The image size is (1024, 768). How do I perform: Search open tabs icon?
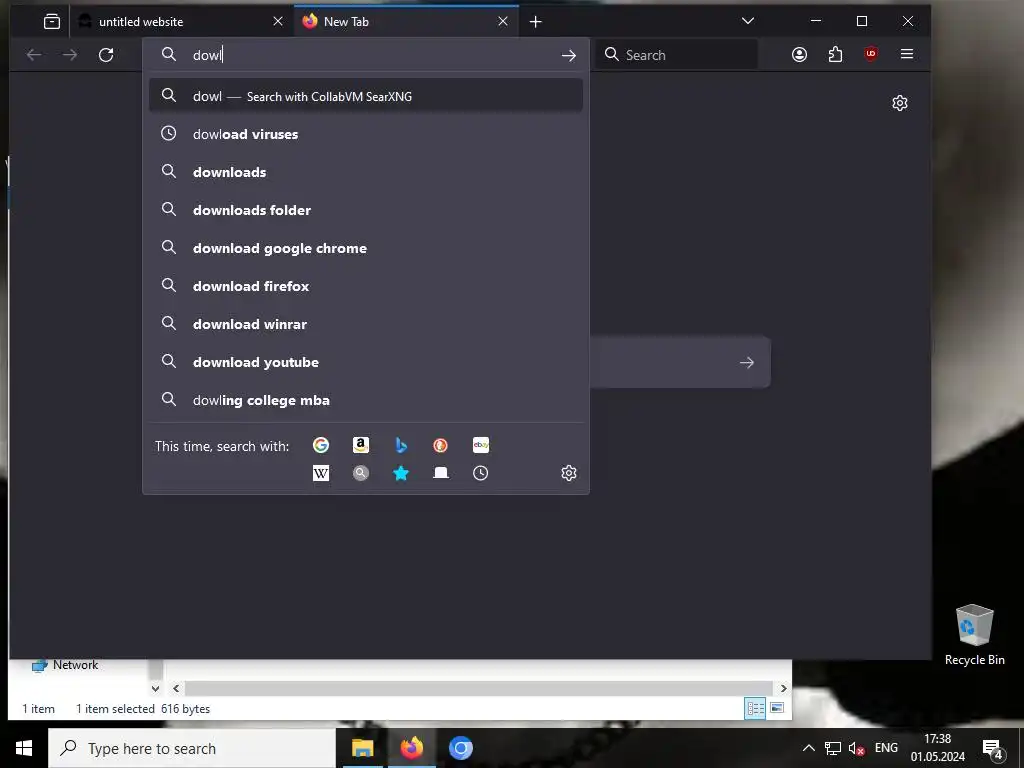[x=441, y=473]
